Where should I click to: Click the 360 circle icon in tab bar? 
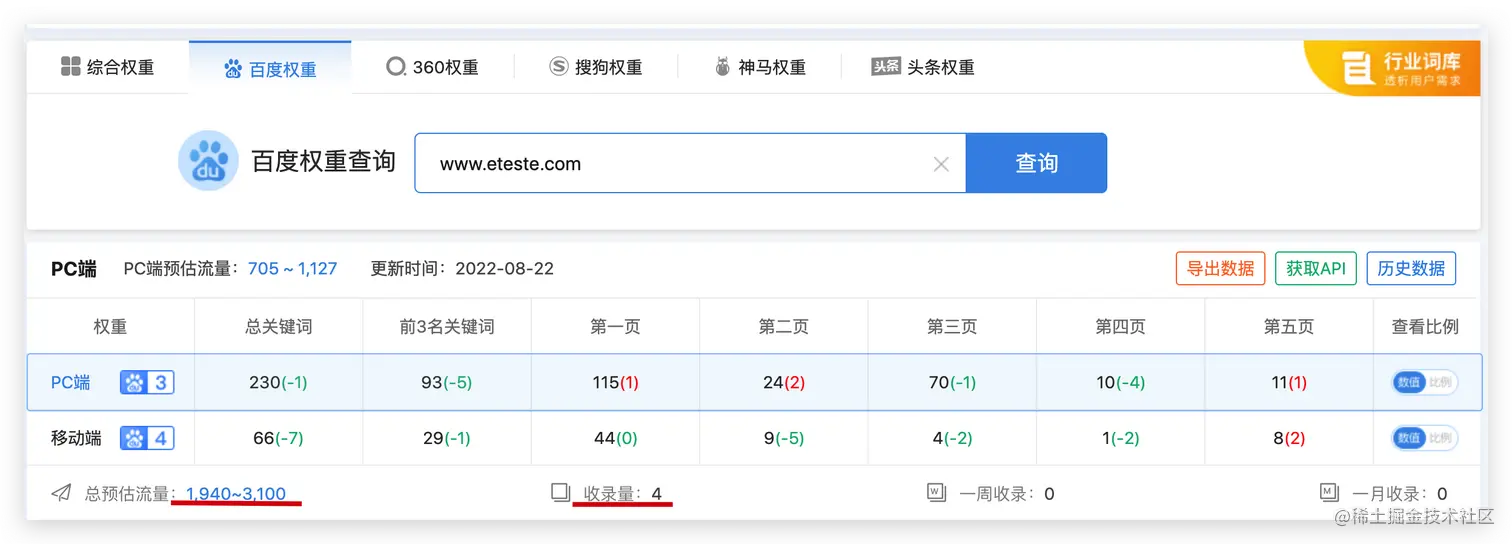point(396,67)
